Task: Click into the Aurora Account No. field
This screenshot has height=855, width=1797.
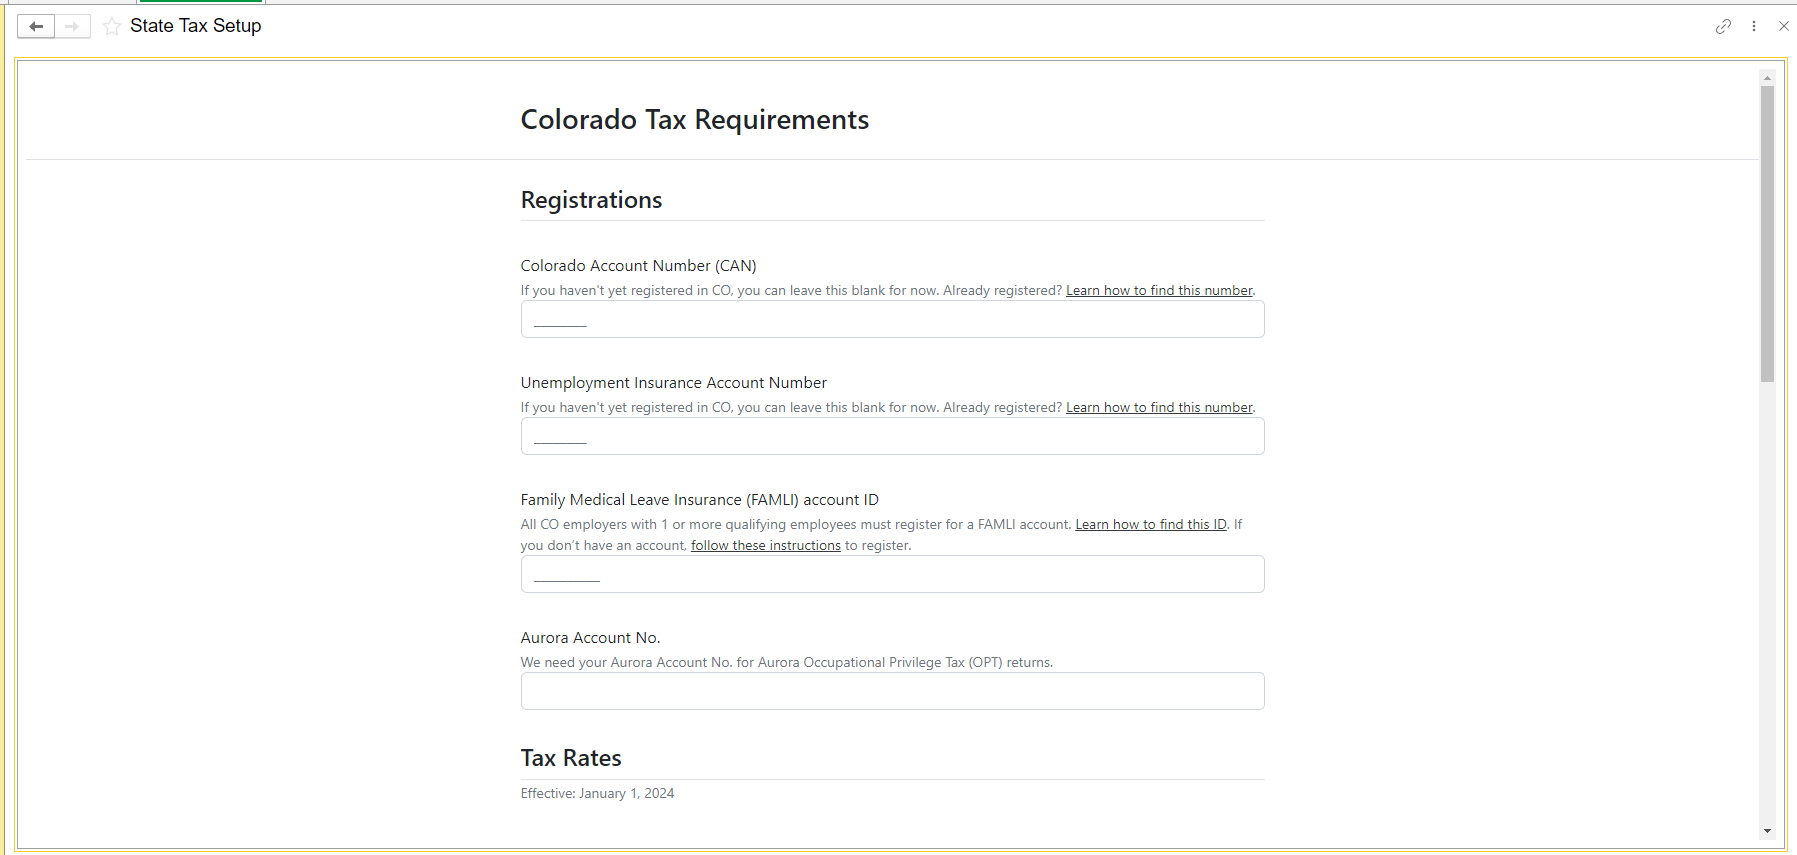Action: pos(892,691)
